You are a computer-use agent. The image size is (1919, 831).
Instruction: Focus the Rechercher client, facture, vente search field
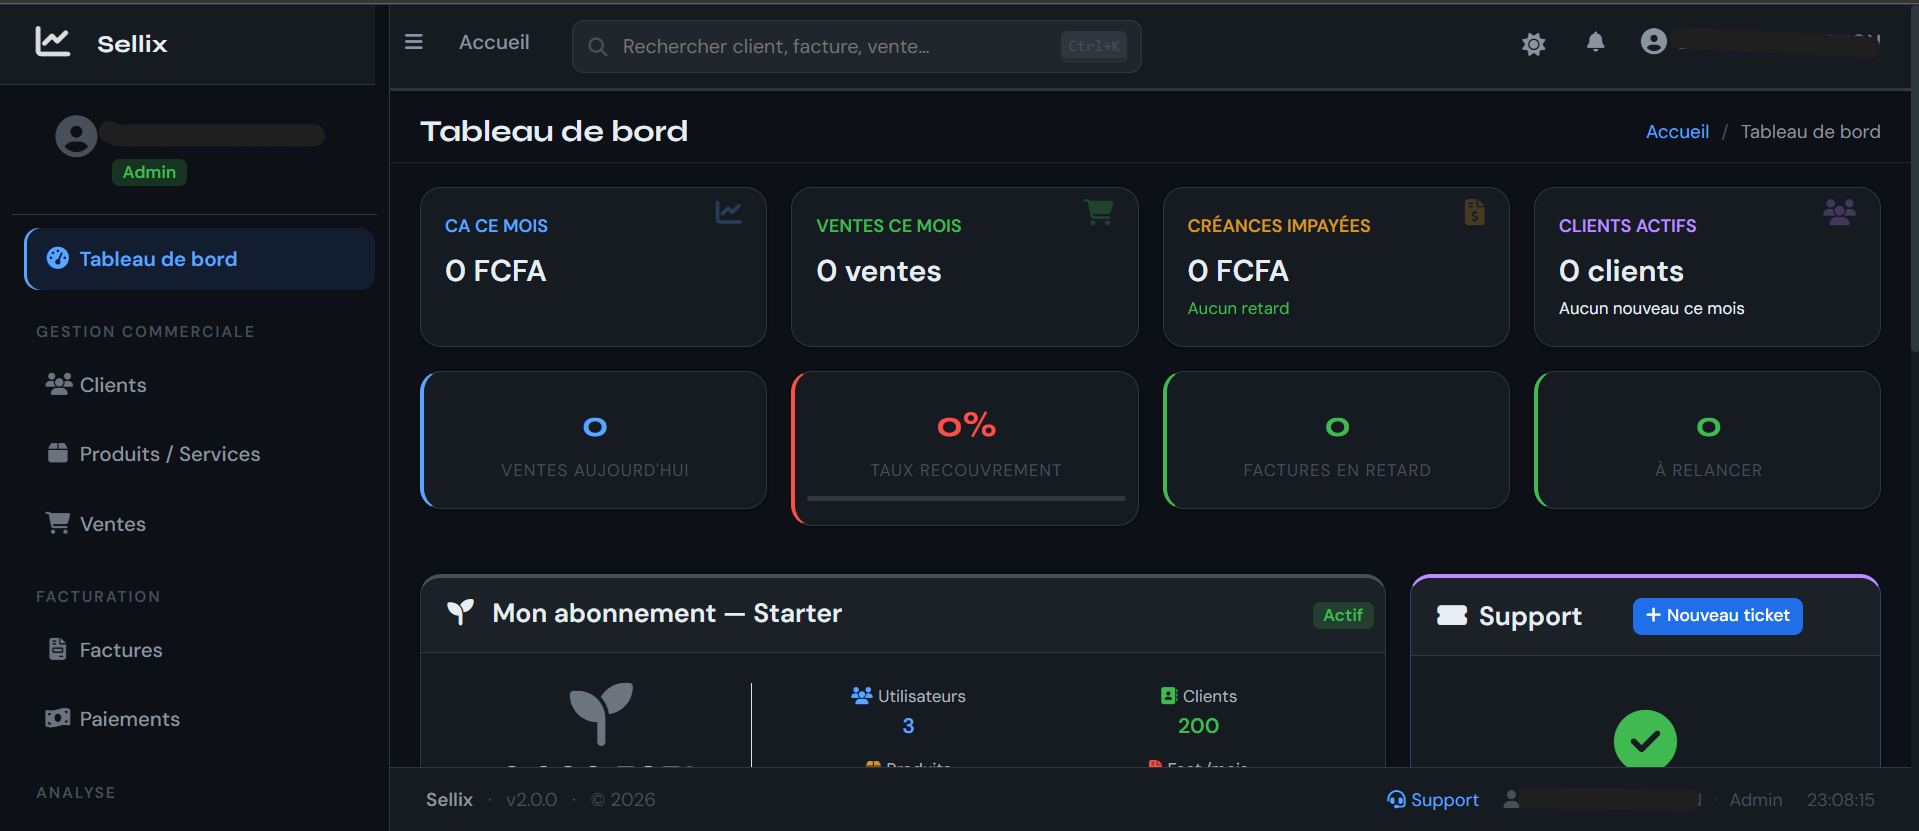[x=856, y=47]
